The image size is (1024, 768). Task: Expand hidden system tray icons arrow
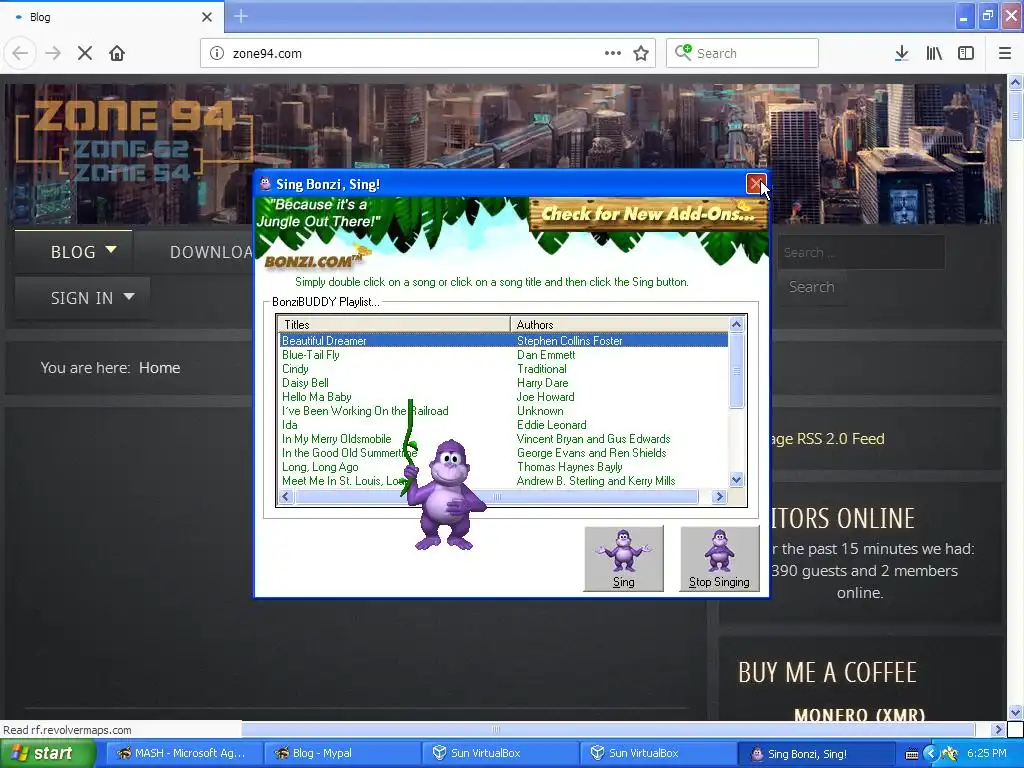930,754
